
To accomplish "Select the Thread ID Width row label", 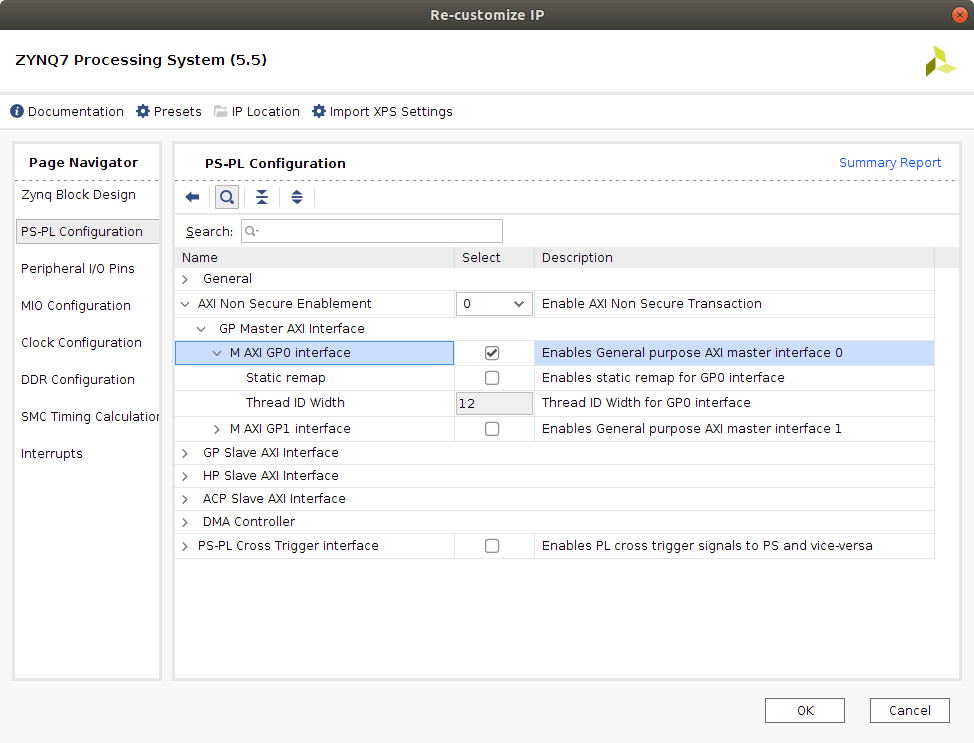I will point(295,403).
